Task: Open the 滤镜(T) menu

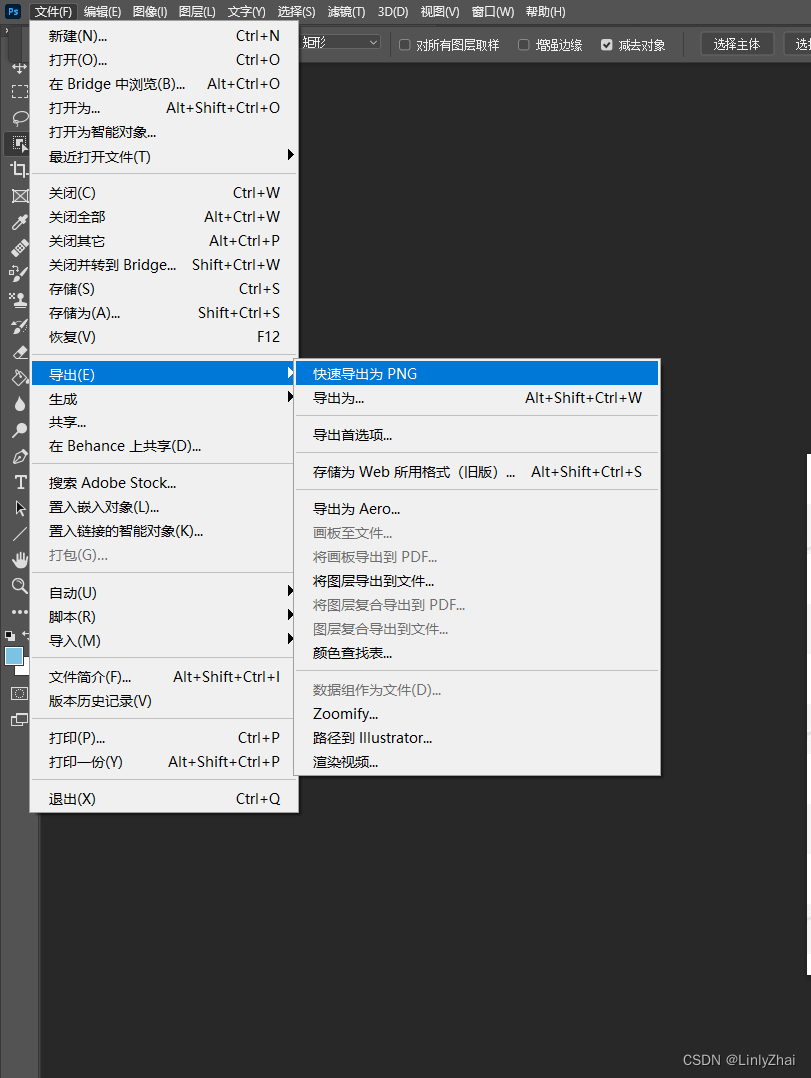Action: [x=346, y=12]
